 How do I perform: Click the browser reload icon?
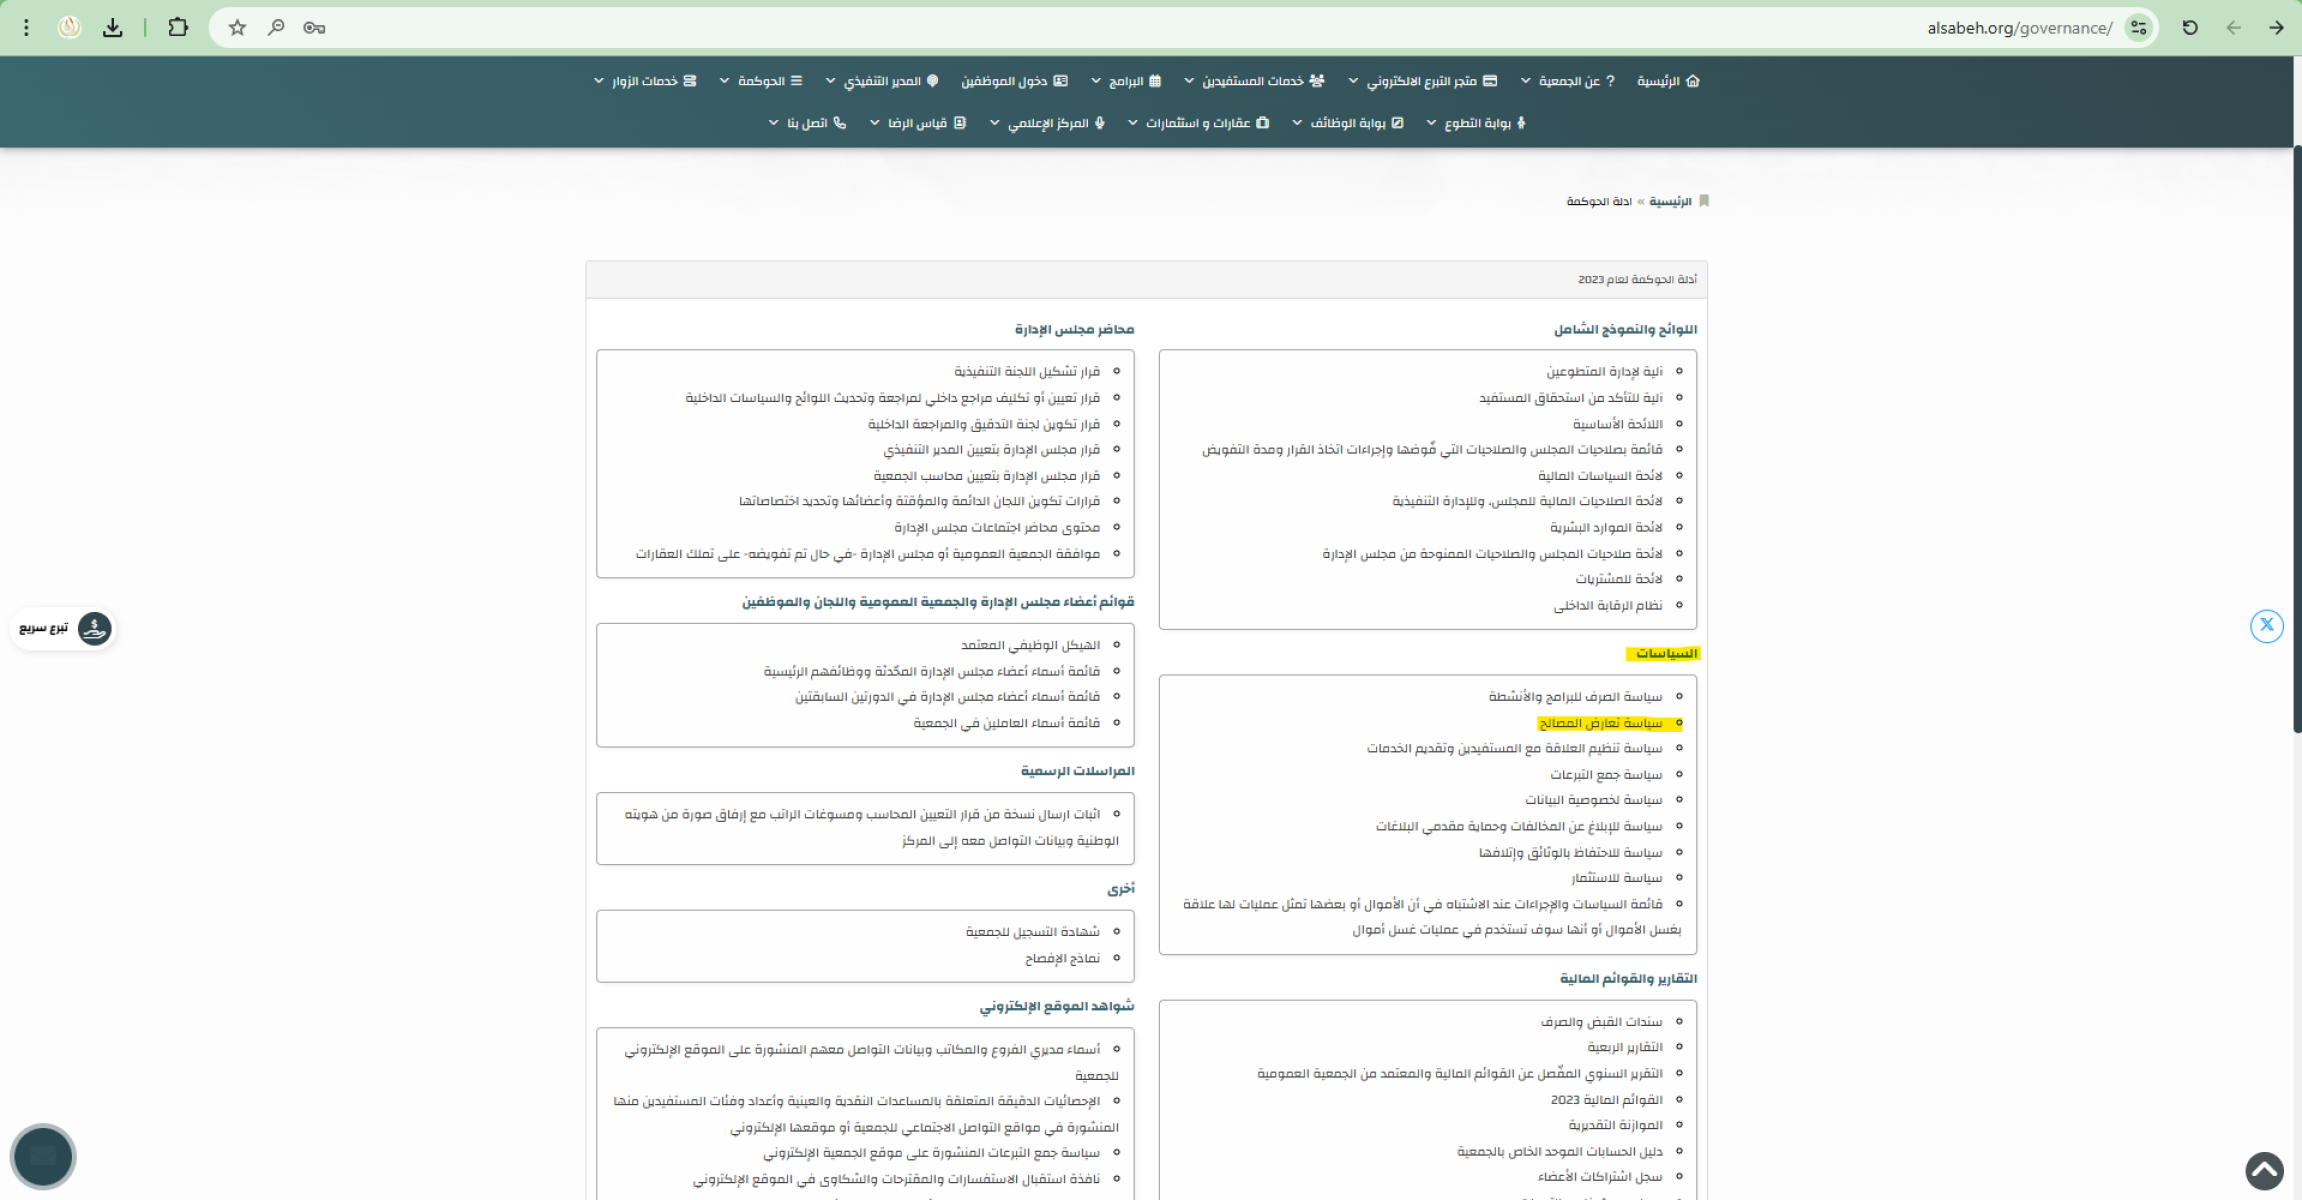tap(2190, 28)
